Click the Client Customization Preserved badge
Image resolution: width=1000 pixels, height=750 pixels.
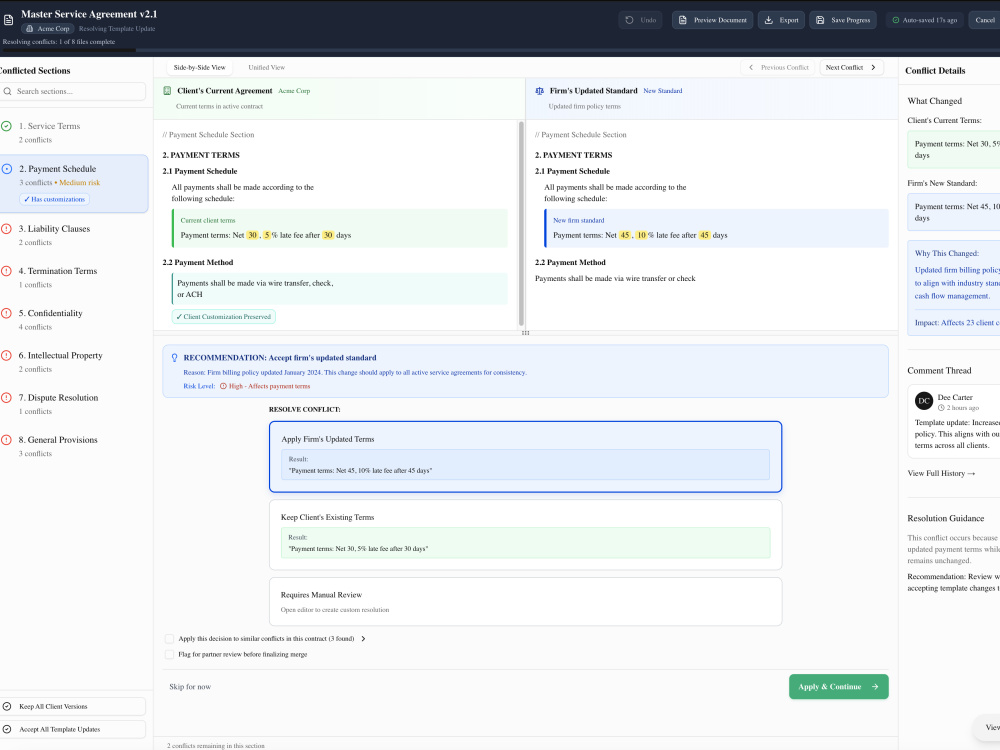pyautogui.click(x=224, y=316)
